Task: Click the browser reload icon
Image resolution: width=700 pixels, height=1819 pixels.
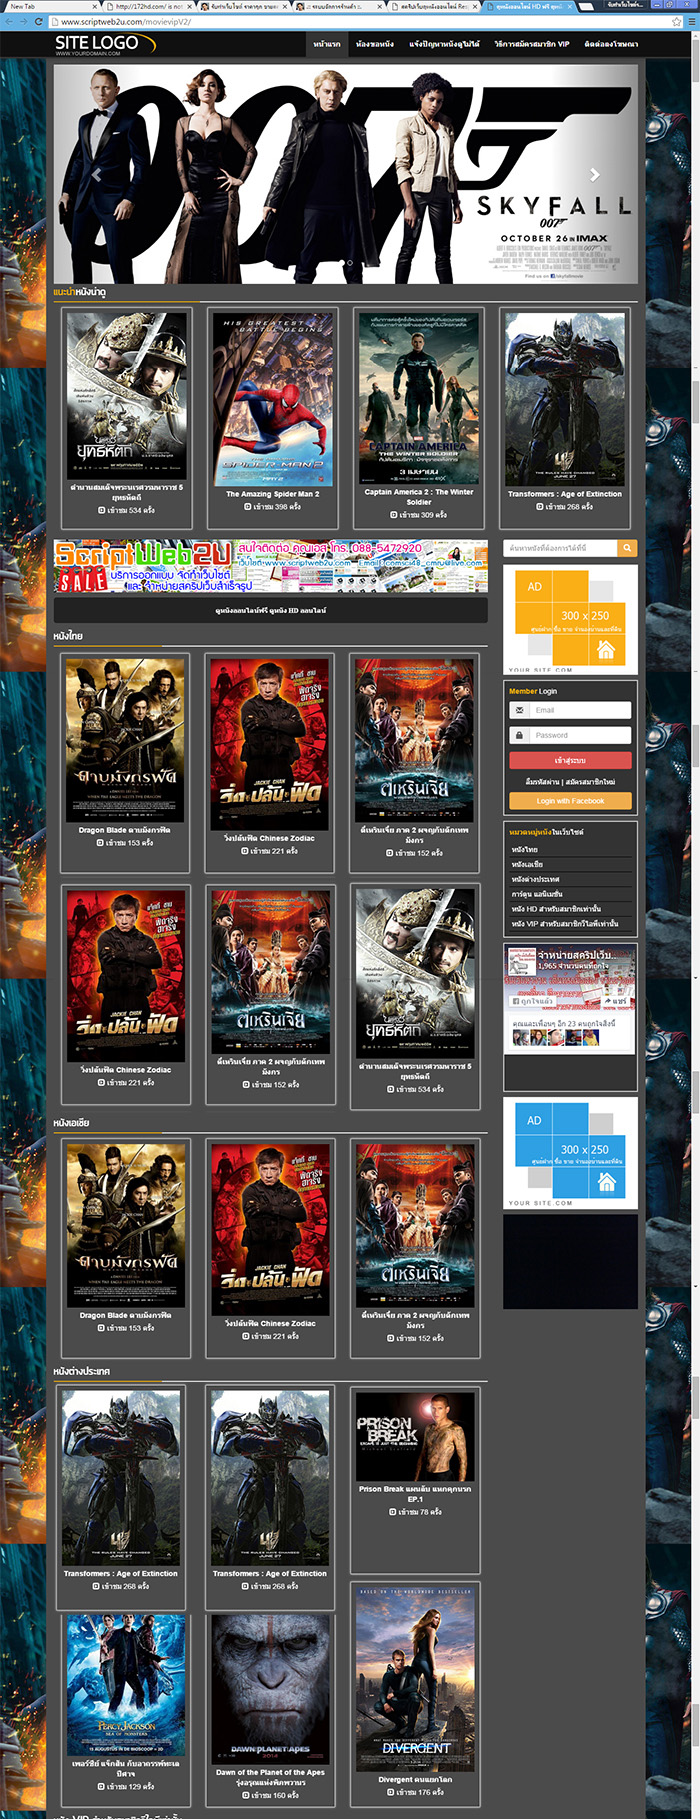Action: pyautogui.click(x=39, y=21)
